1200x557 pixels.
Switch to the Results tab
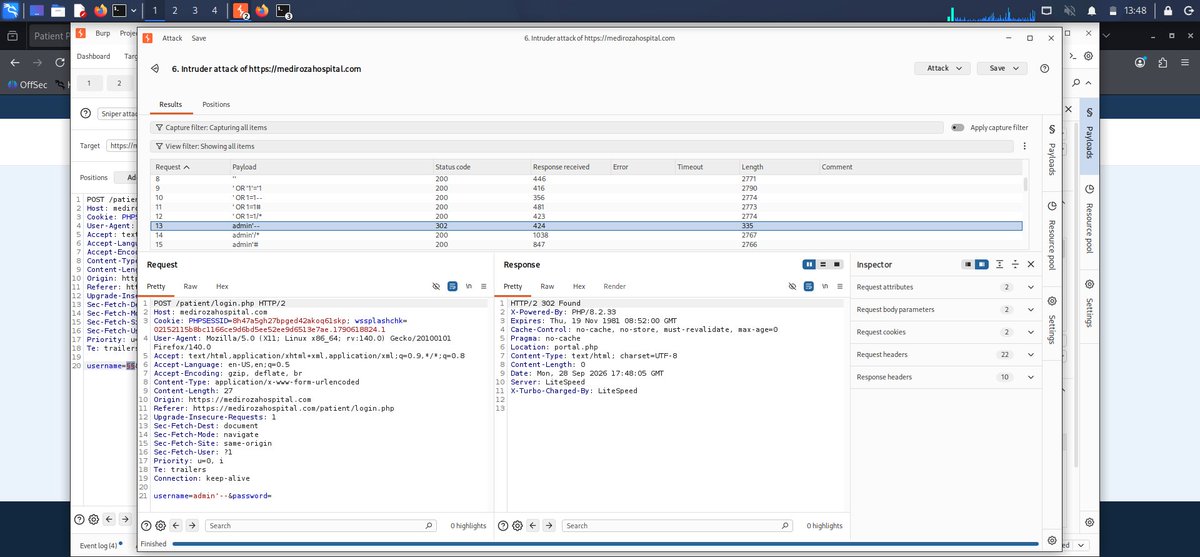point(171,104)
